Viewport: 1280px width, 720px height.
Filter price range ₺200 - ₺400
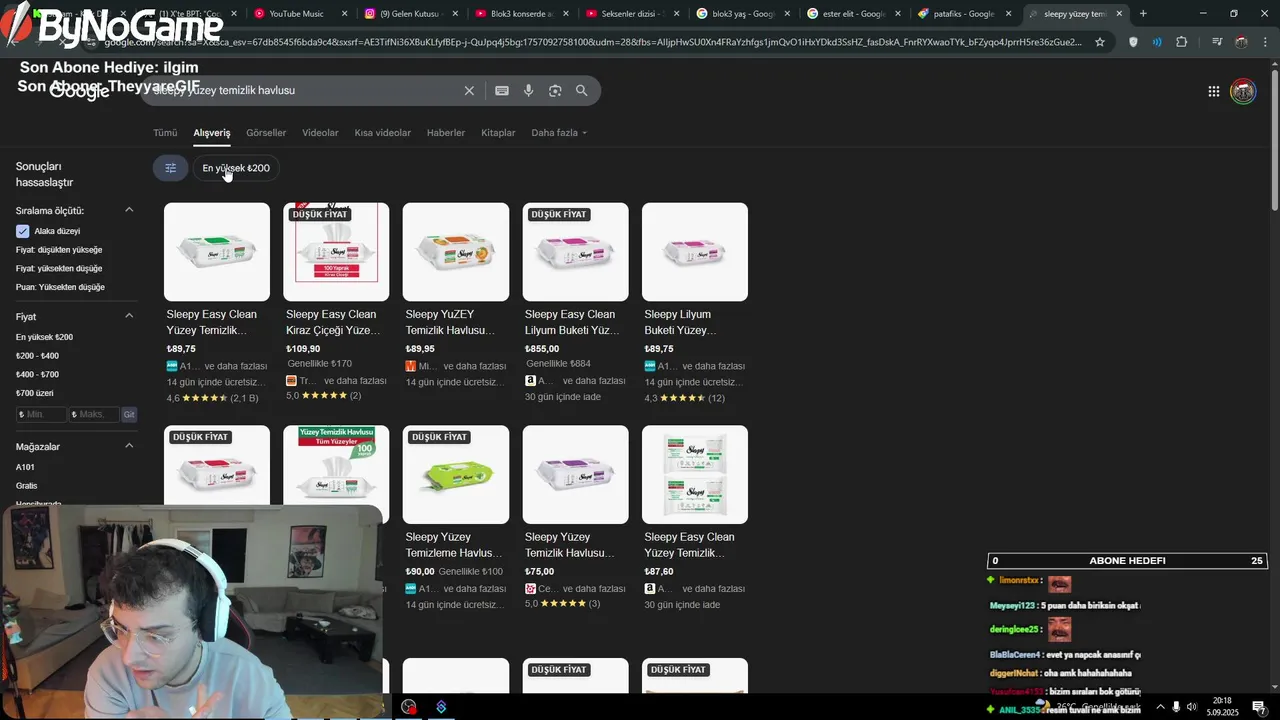[x=37, y=356]
